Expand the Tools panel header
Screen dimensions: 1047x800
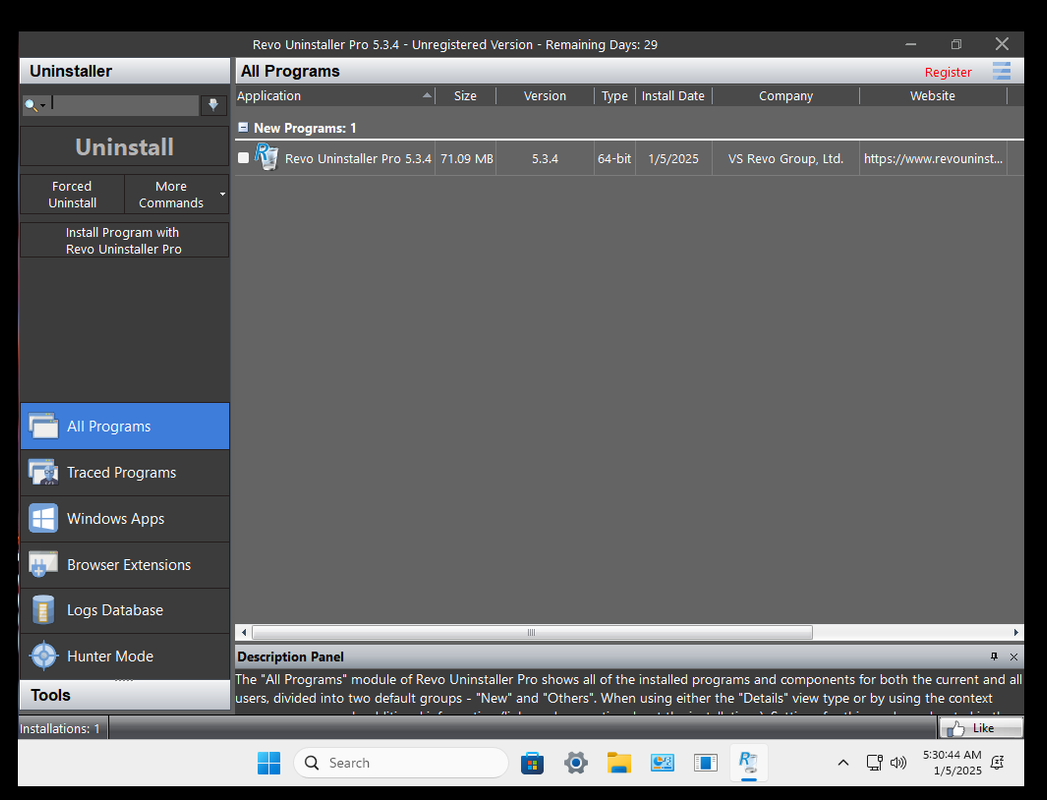125,695
